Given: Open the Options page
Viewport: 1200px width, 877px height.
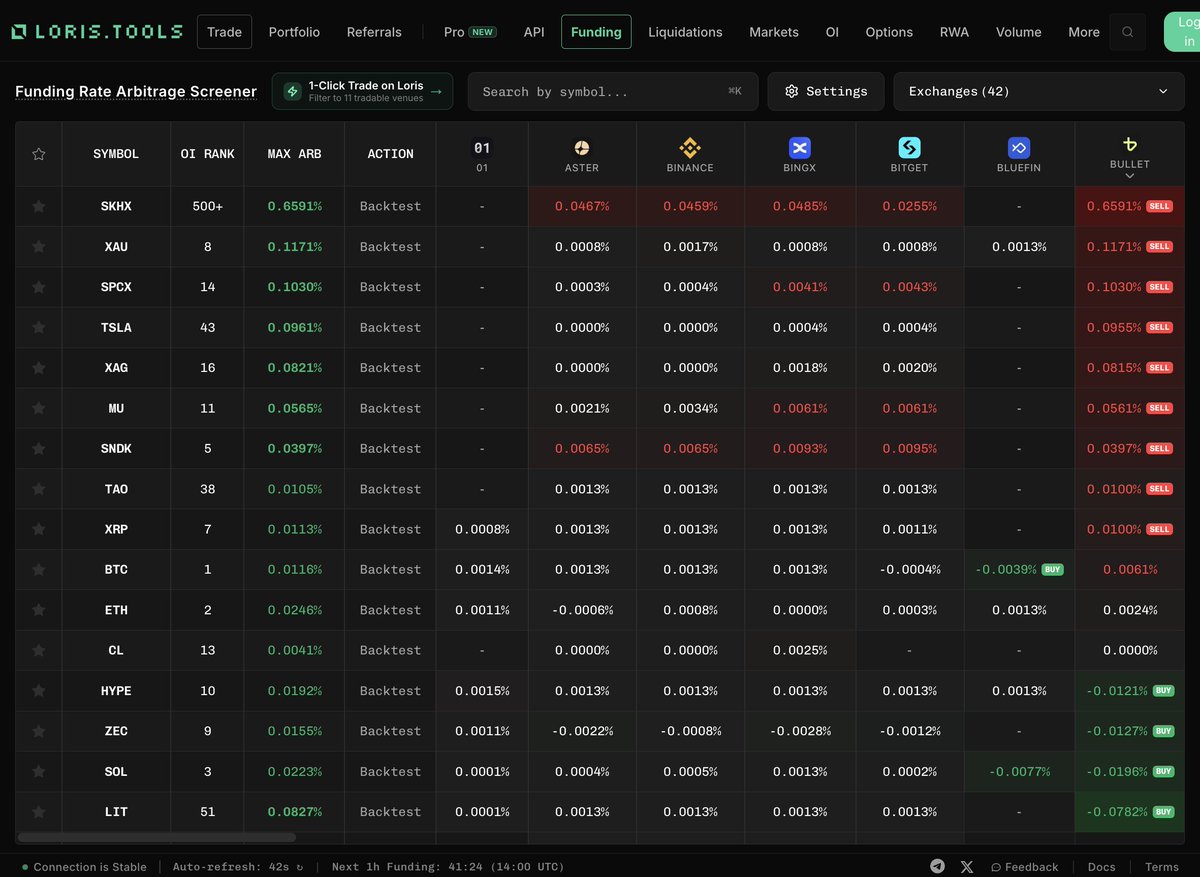Looking at the screenshot, I should coord(889,32).
